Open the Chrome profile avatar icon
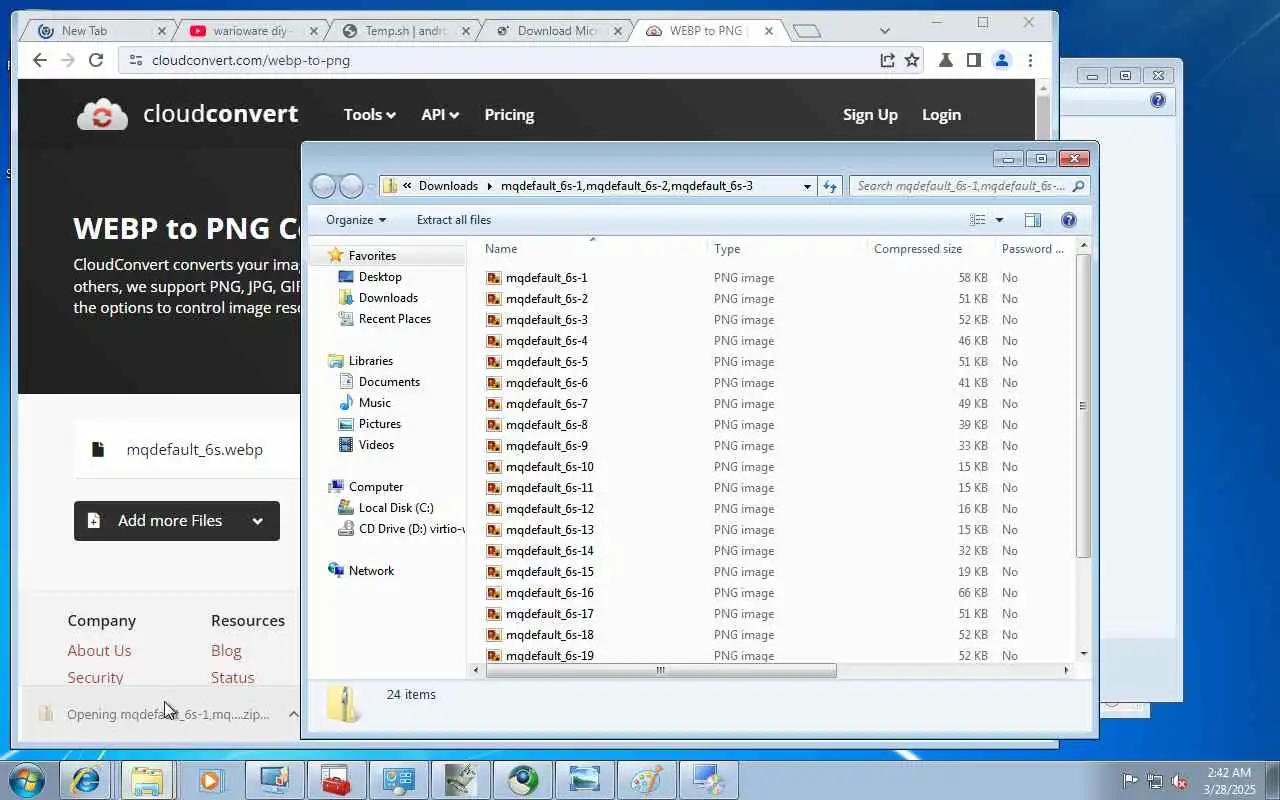Viewport: 1280px width, 800px height. click(x=1001, y=60)
